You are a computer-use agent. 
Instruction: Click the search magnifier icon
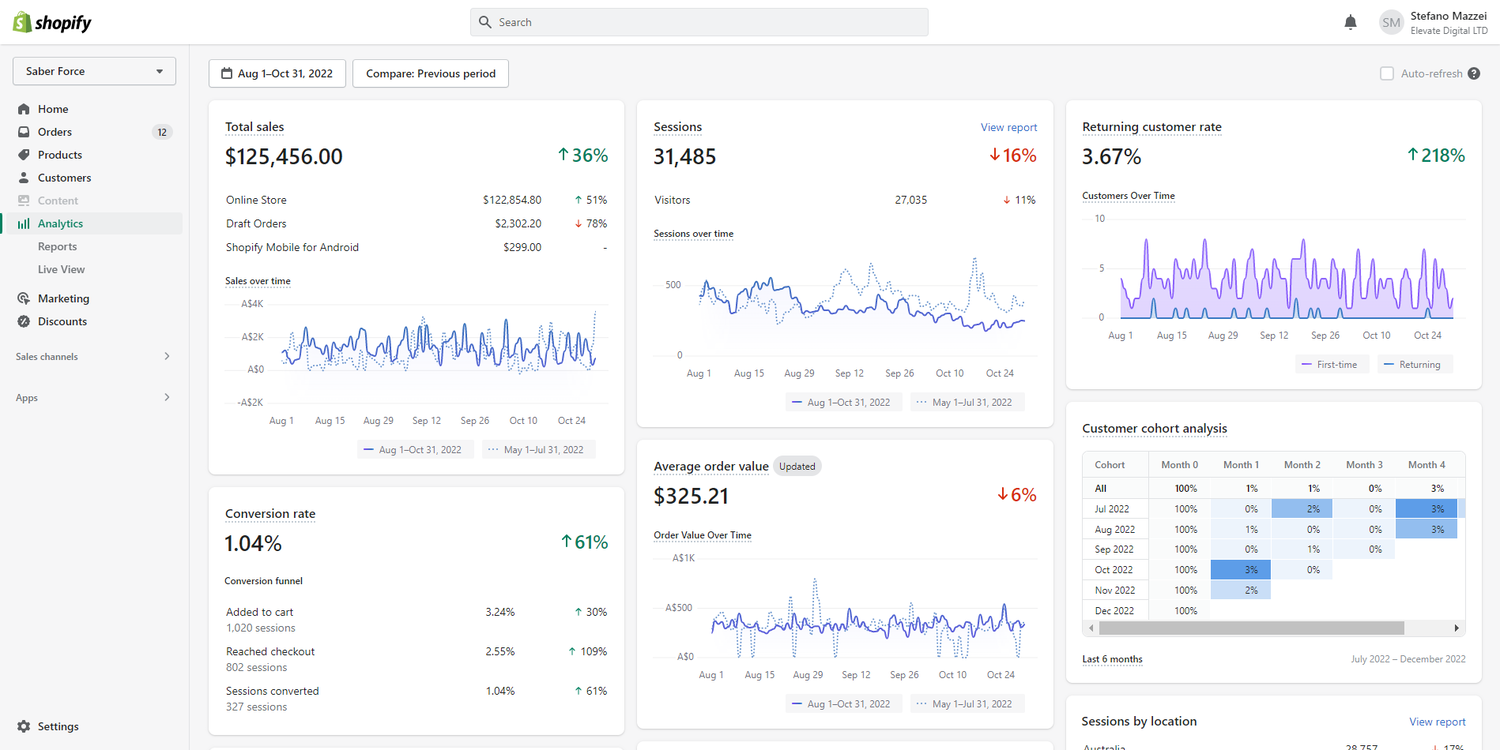tap(485, 22)
